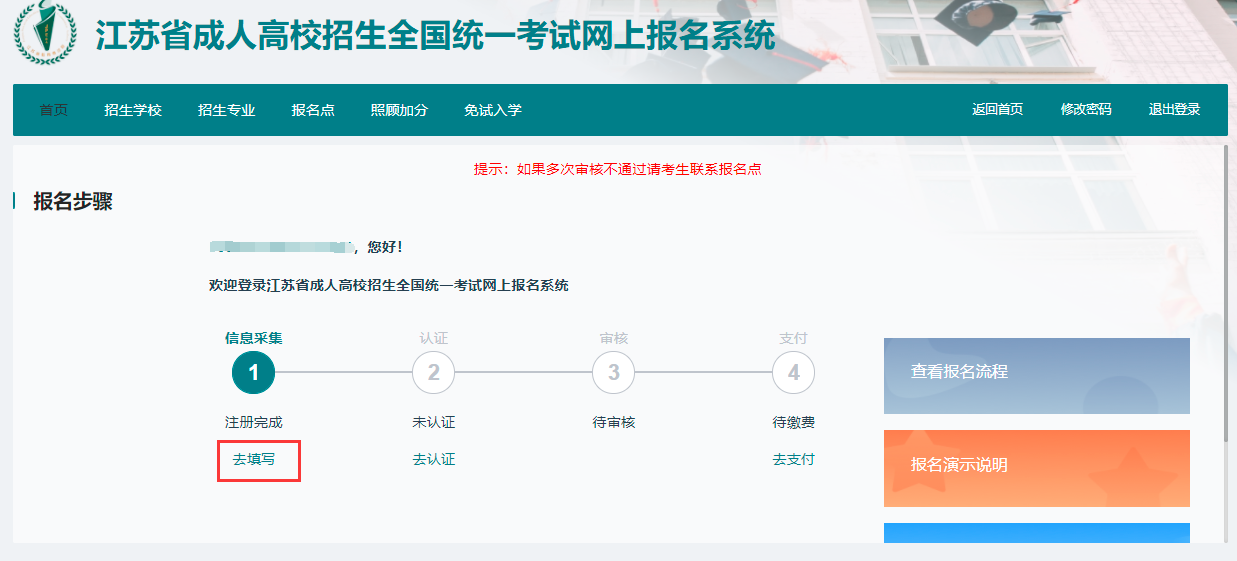Click the 去支付 link
The height and width of the screenshot is (561, 1237).
794,460
